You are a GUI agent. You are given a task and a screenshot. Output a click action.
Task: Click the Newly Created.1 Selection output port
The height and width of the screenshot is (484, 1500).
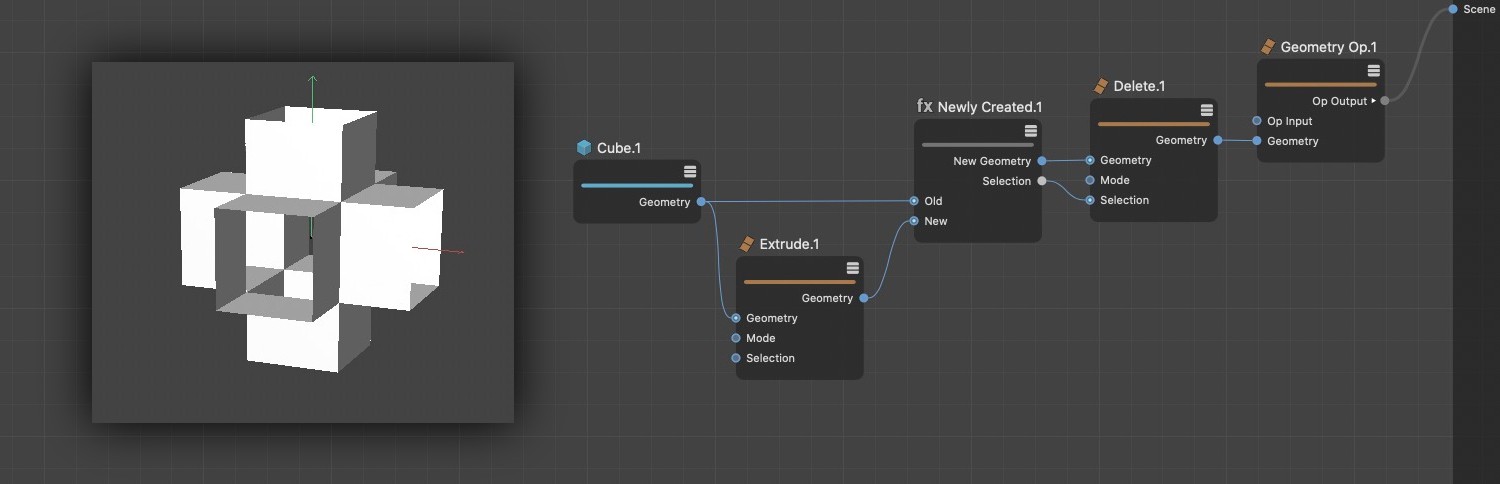[x=1042, y=181]
